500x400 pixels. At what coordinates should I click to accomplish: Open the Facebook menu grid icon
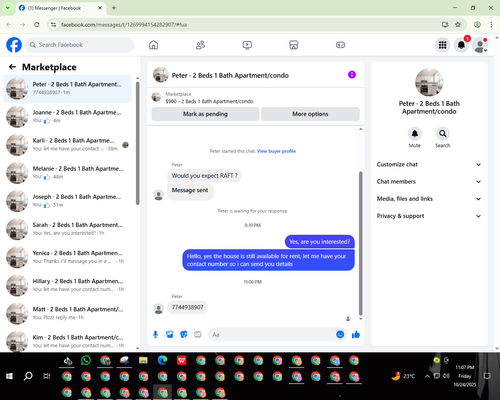442,45
